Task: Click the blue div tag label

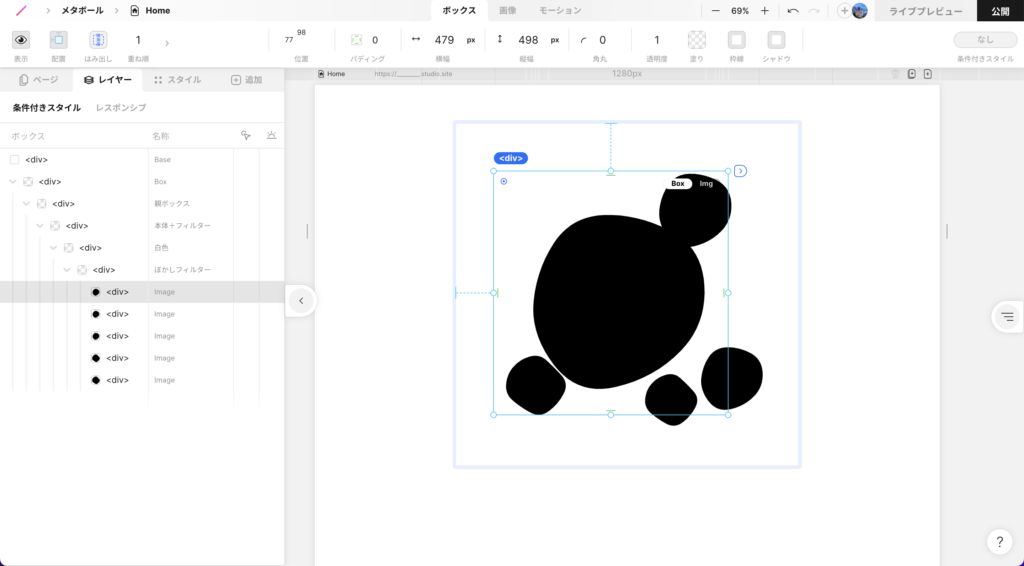Action: [x=511, y=158]
